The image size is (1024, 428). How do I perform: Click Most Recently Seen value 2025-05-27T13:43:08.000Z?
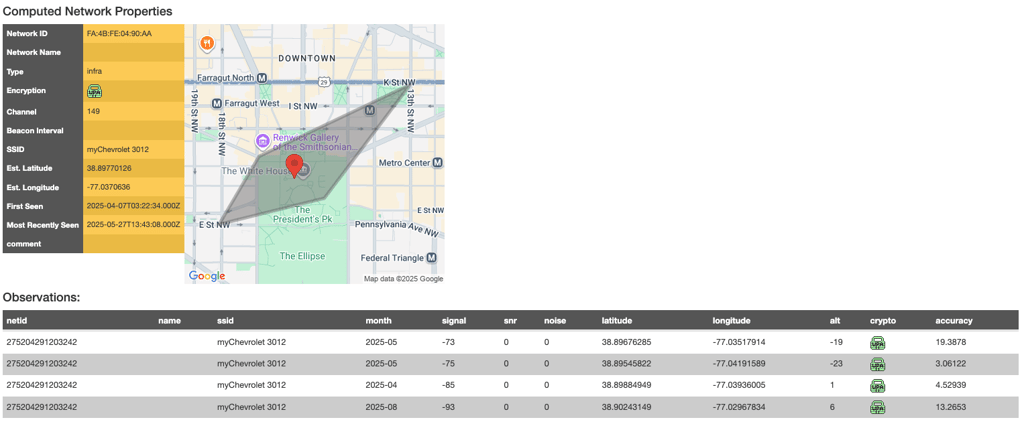point(133,225)
